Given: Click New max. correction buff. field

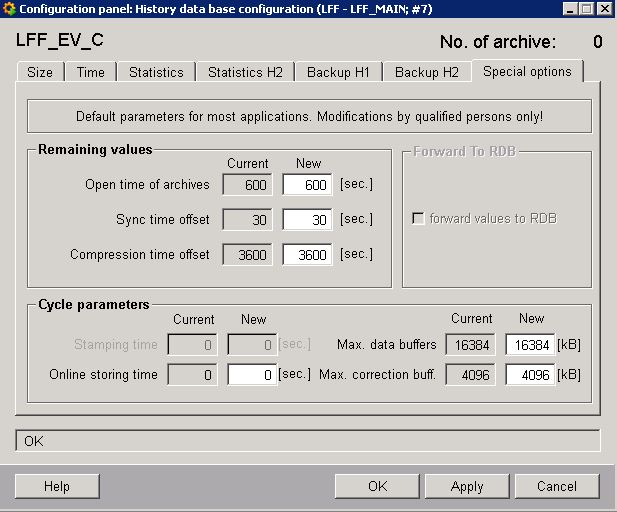Looking at the screenshot, I should point(530,375).
